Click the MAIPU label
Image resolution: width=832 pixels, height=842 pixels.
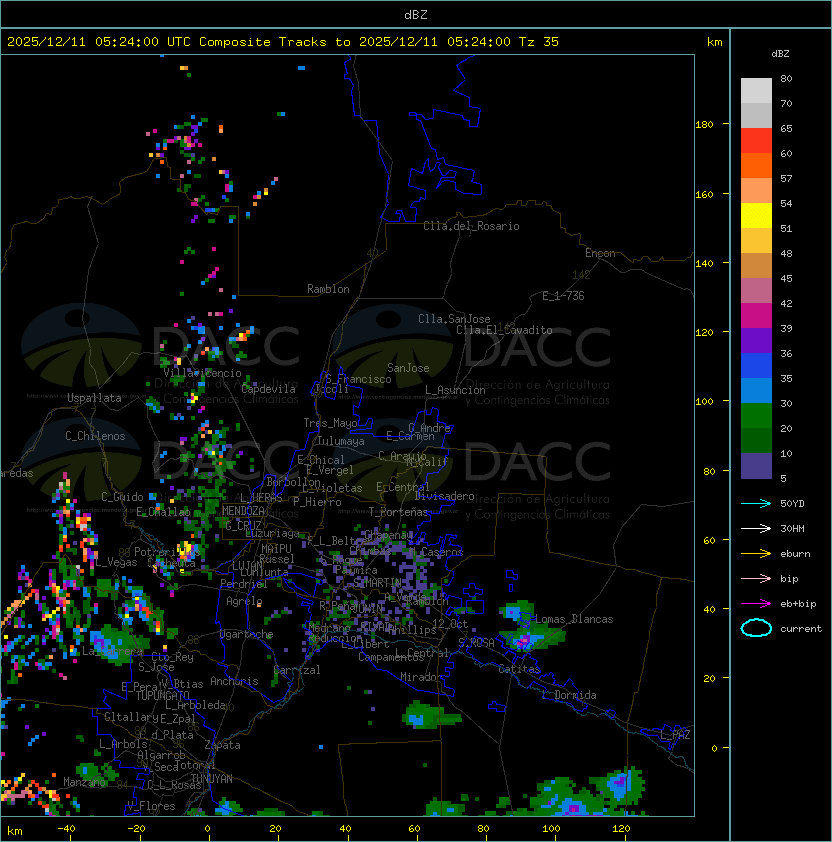(x=276, y=549)
